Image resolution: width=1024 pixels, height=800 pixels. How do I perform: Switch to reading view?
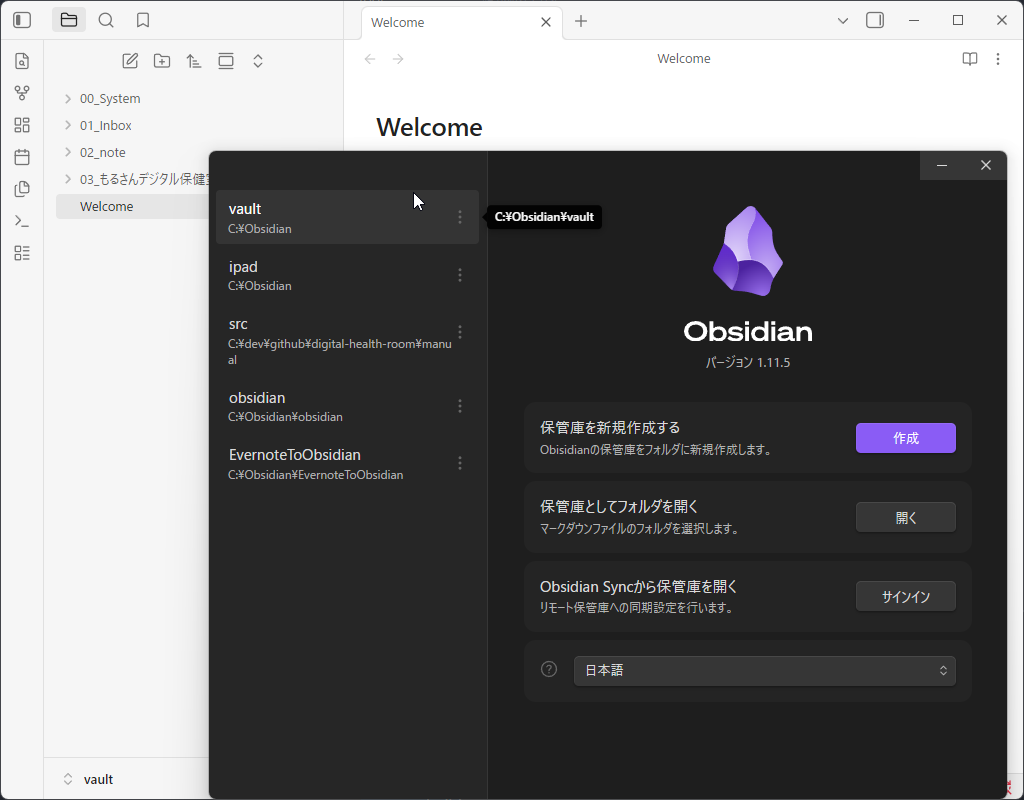tap(969, 59)
